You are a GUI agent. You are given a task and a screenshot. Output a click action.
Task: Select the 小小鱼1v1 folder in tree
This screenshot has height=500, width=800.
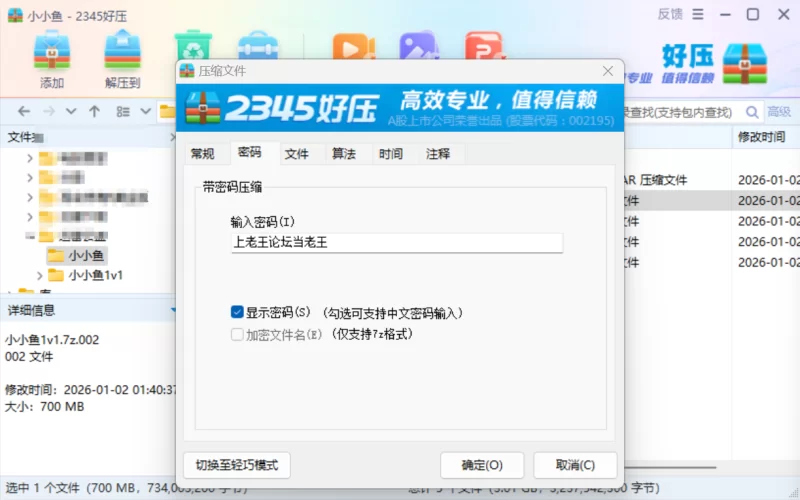[86, 276]
